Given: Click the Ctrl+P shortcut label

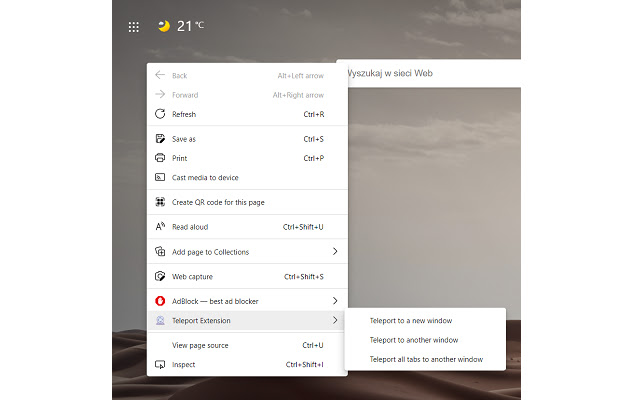Looking at the screenshot, I should pos(313,158).
